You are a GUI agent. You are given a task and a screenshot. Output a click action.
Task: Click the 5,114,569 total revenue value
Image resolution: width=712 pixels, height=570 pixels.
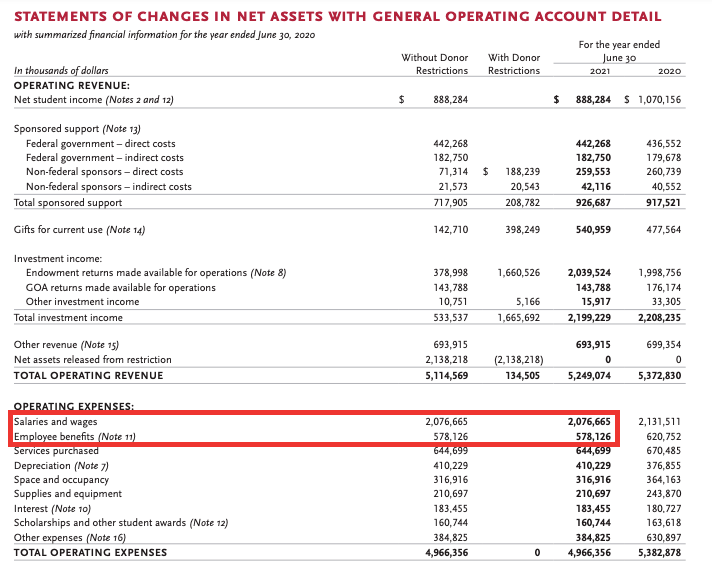point(447,376)
